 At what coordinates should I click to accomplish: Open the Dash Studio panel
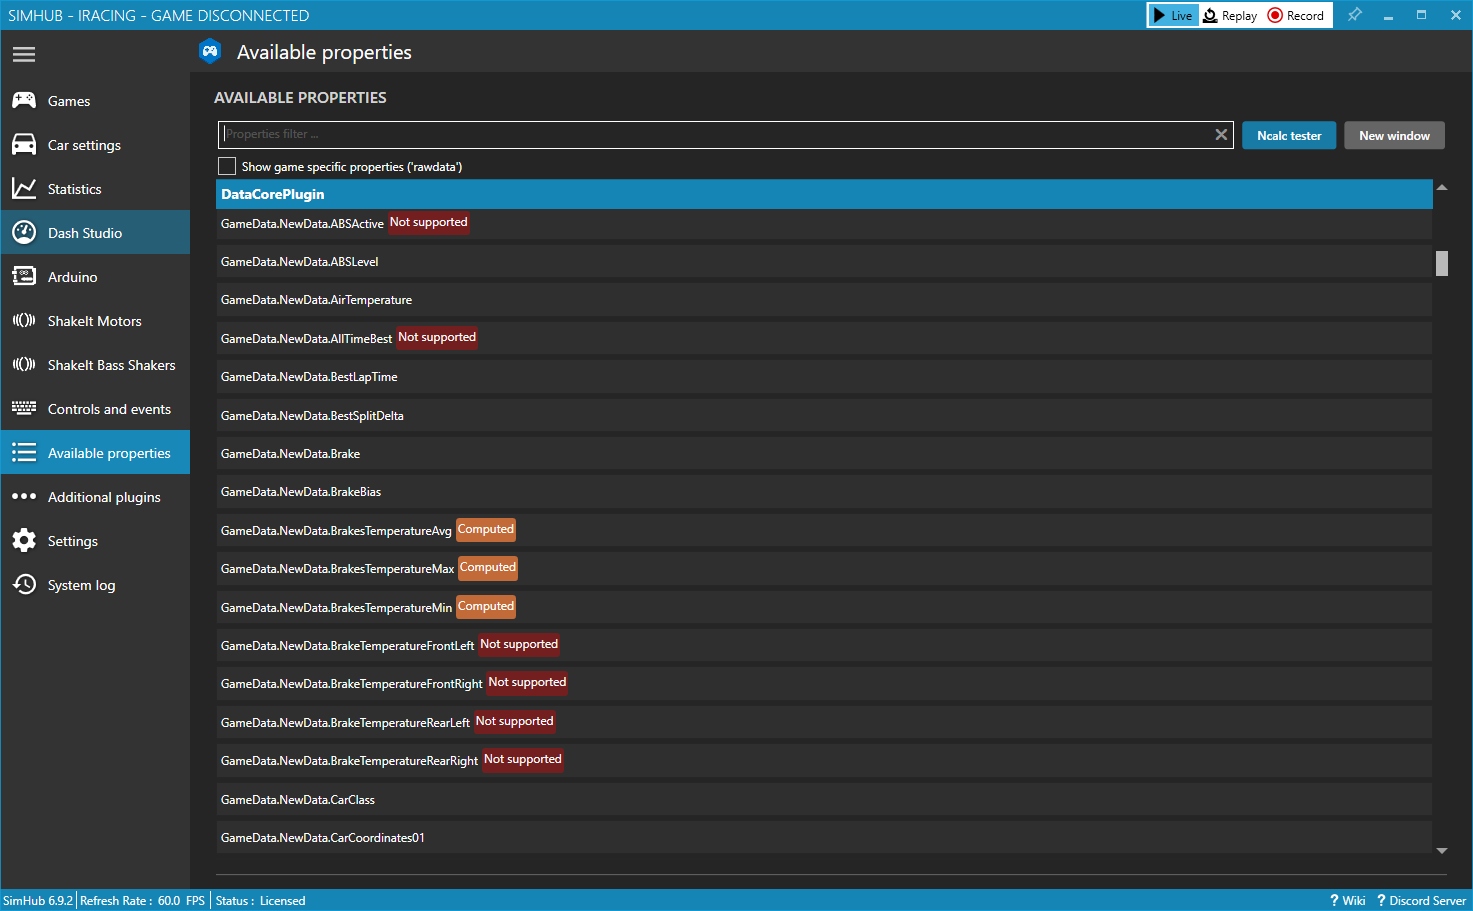point(80,232)
